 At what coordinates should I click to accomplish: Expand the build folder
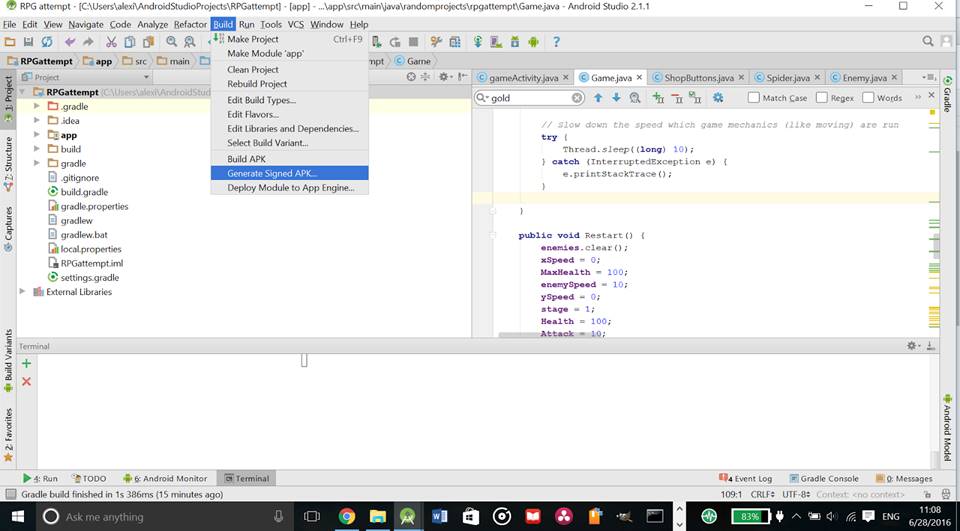(37, 149)
